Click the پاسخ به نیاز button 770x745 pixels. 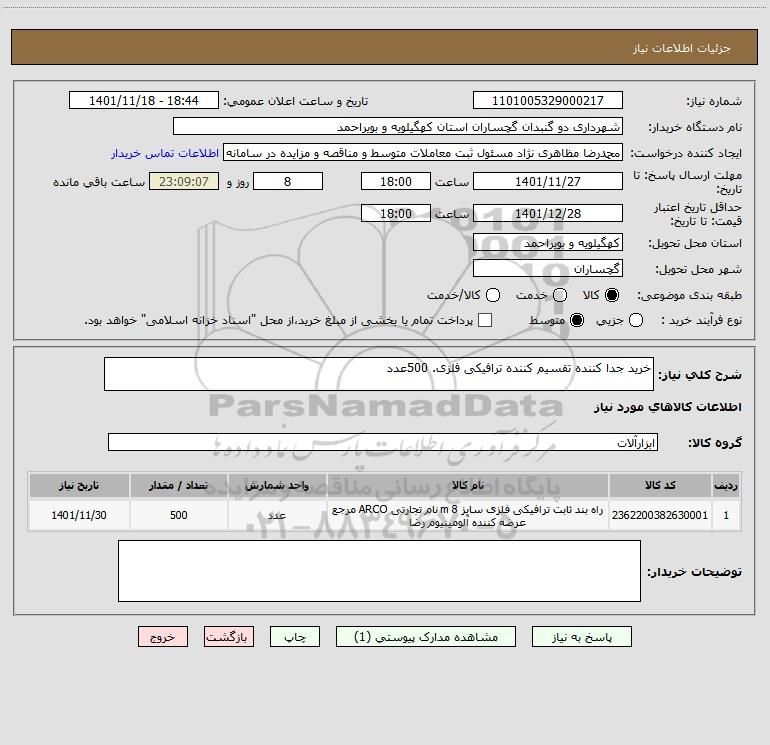[x=582, y=637]
